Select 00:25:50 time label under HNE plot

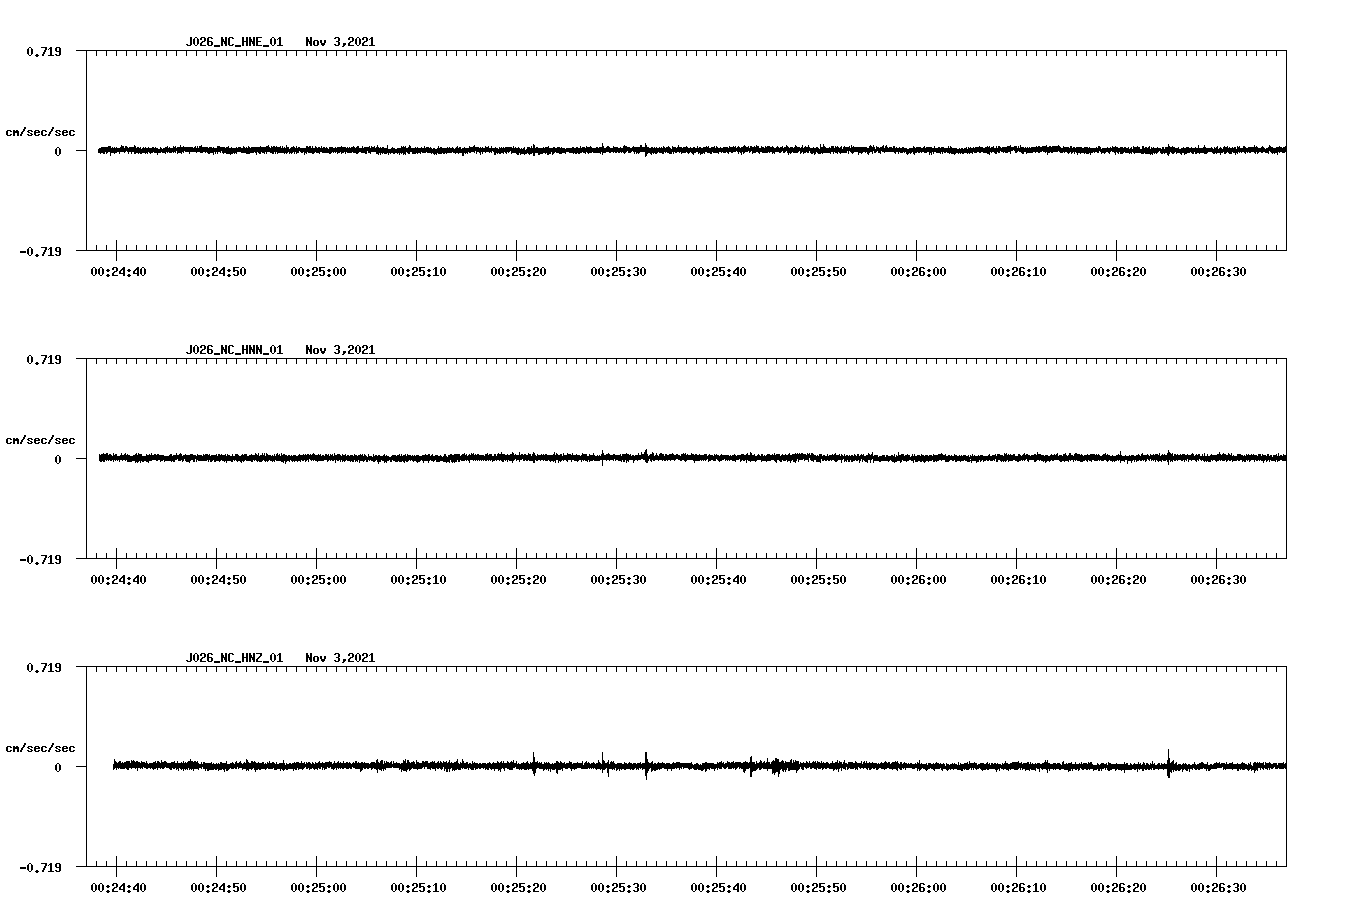pyautogui.click(x=818, y=272)
